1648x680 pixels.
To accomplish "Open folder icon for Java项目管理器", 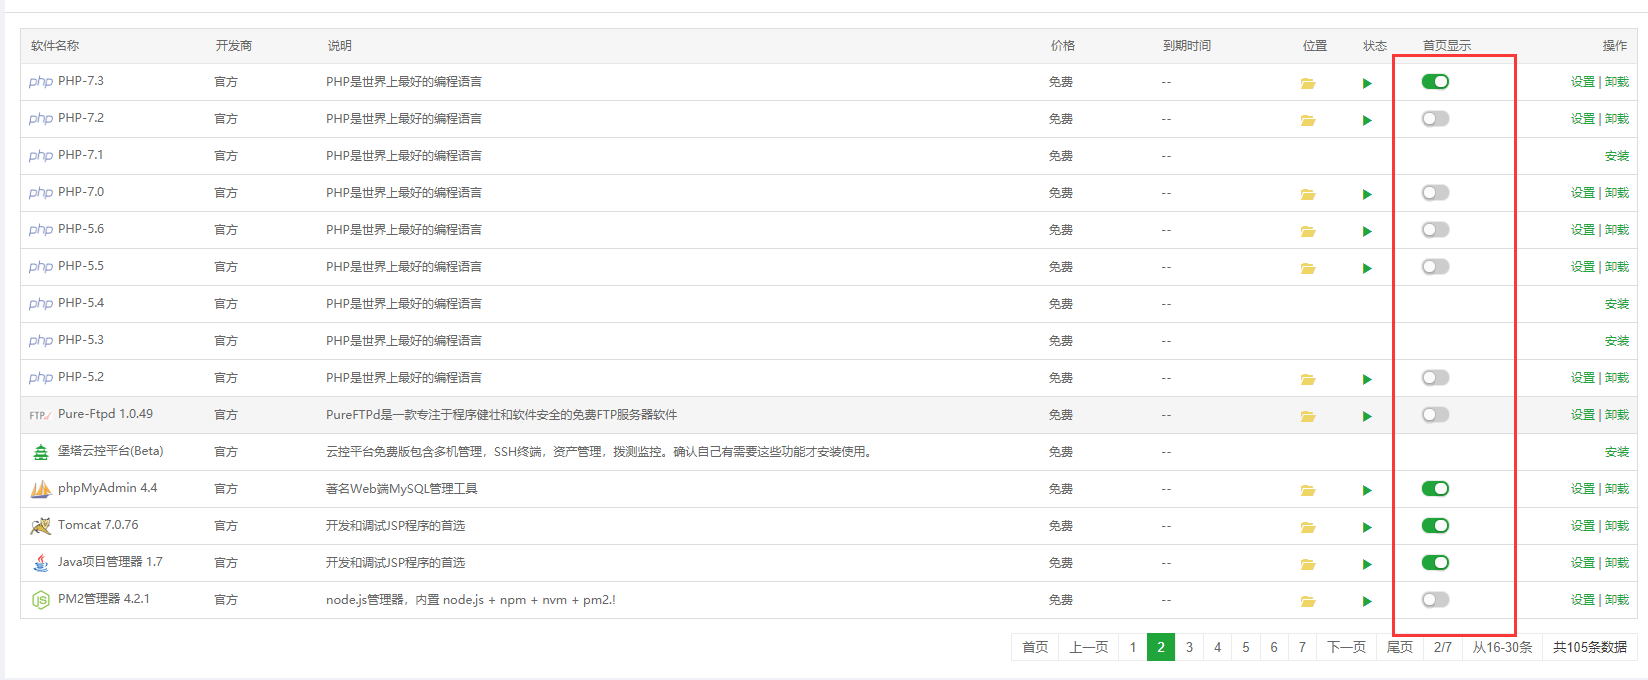I will click(x=1308, y=564).
